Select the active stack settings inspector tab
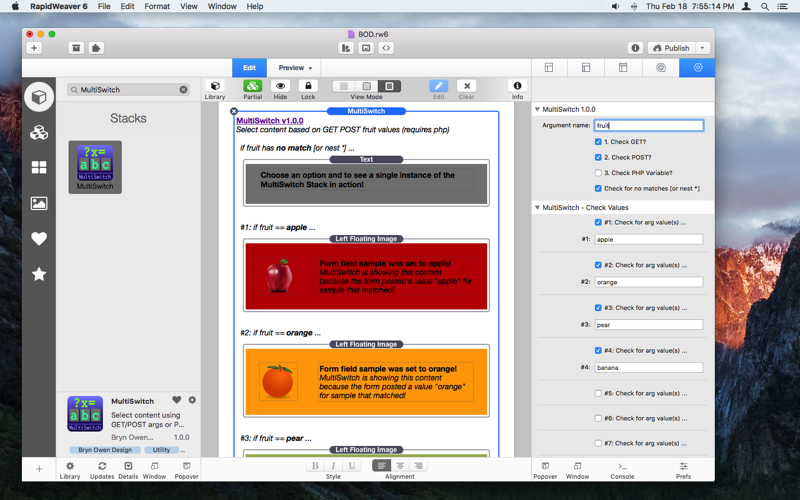Image resolution: width=800 pixels, height=500 pixels. [697, 68]
